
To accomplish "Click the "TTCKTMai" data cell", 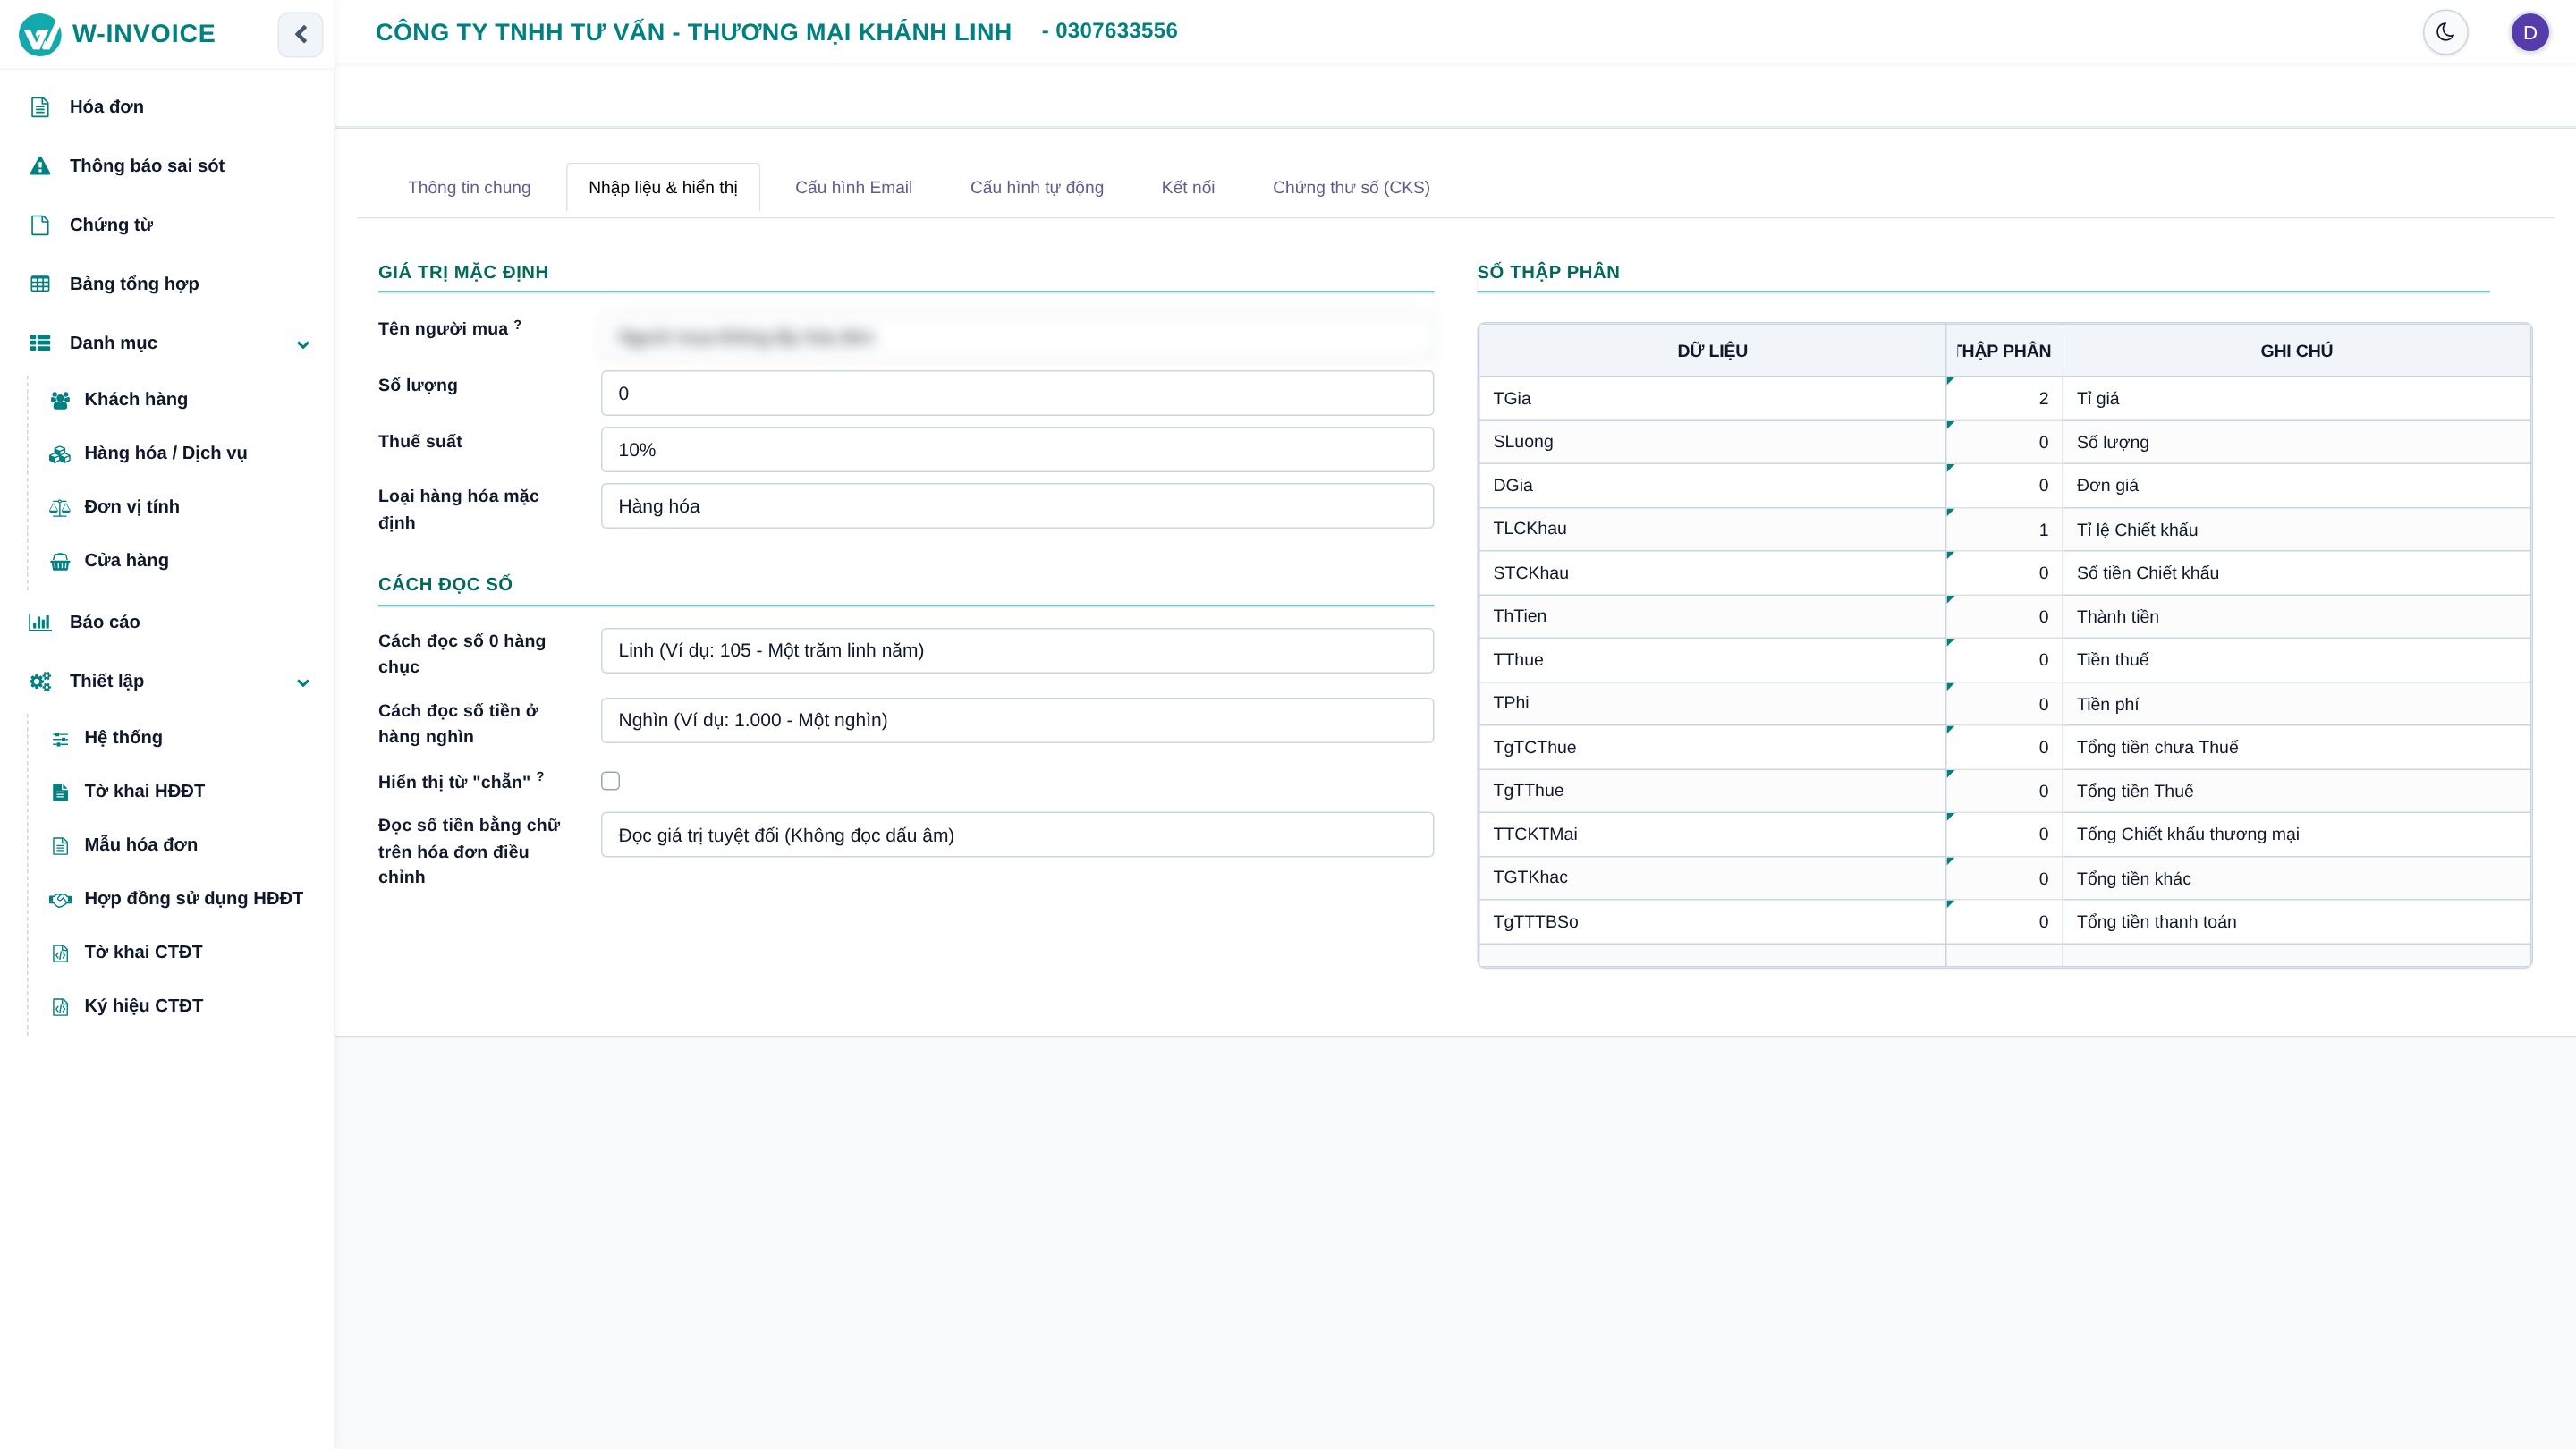I will pos(1712,834).
